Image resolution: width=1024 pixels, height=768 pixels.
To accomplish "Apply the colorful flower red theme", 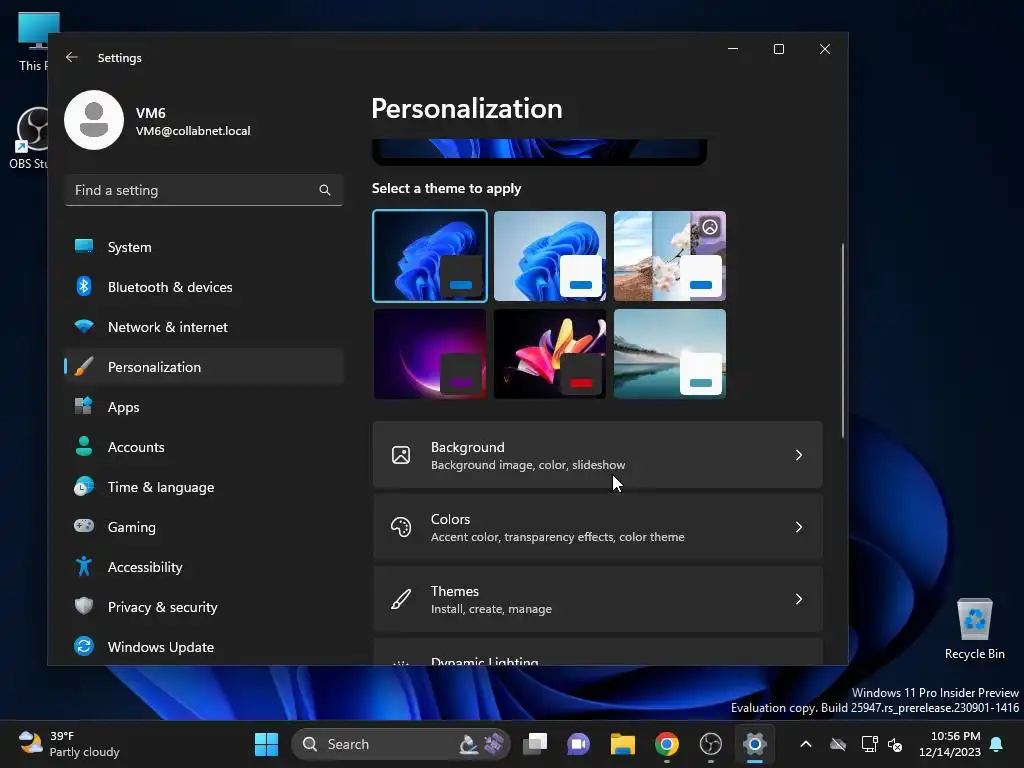I will click(x=550, y=354).
